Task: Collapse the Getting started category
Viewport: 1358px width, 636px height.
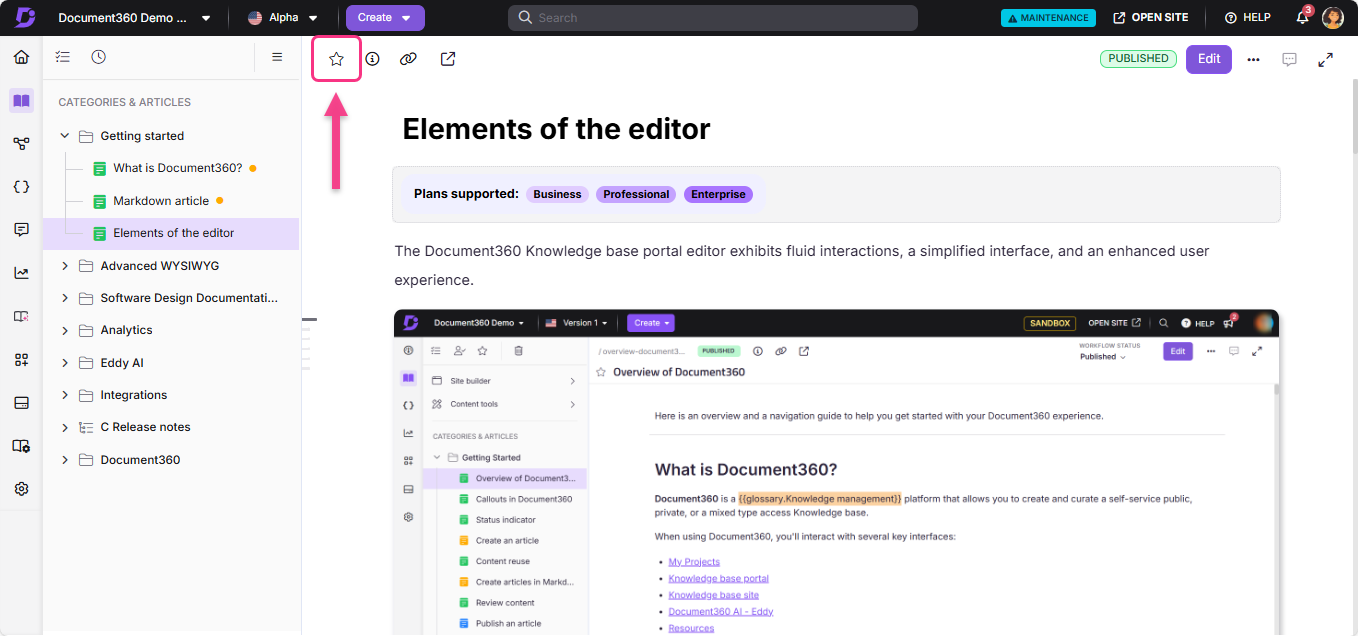Action: pyautogui.click(x=65, y=135)
